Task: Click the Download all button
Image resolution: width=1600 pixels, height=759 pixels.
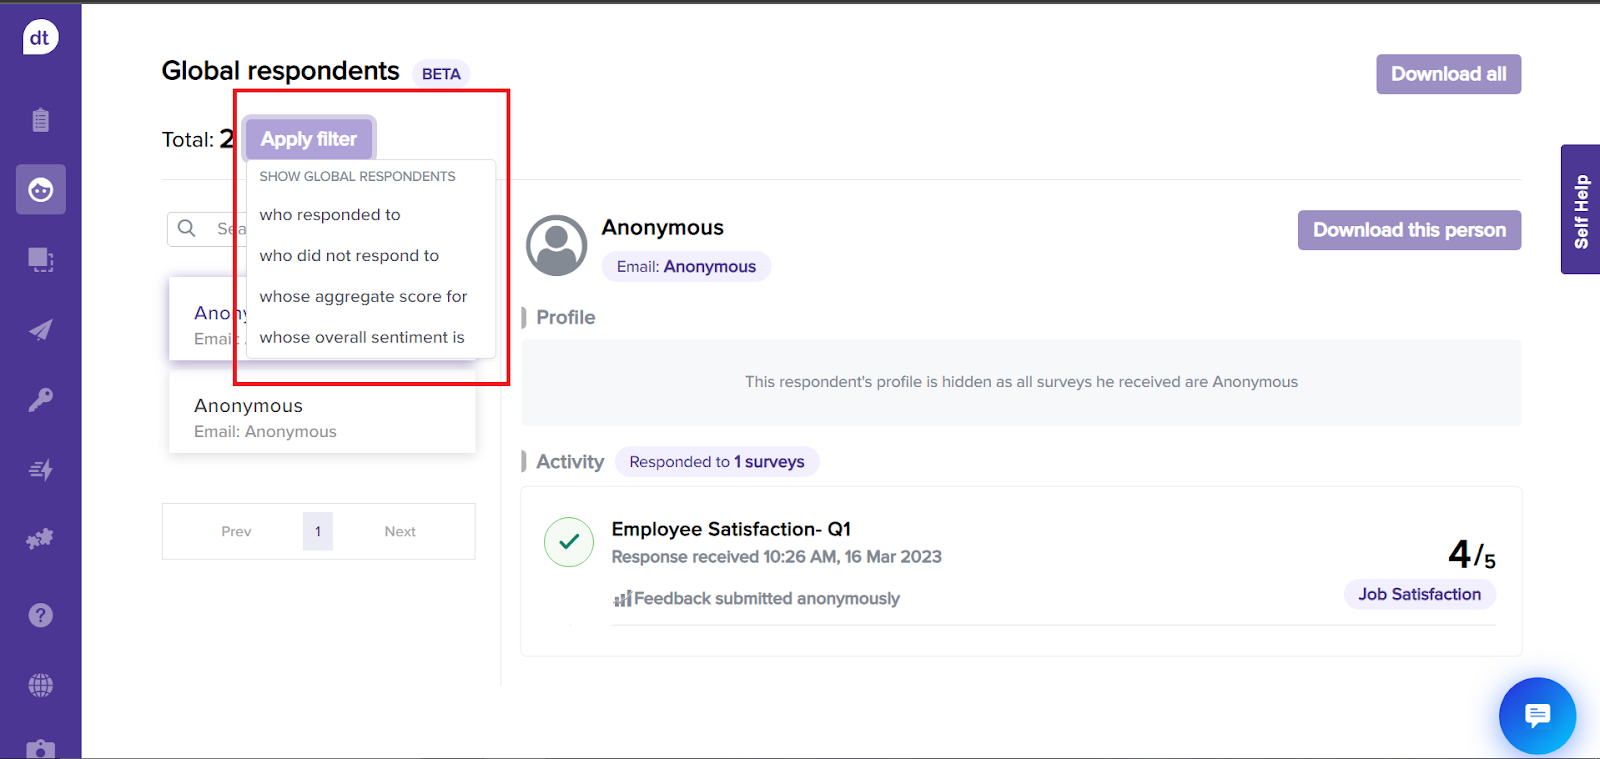Action: [x=1448, y=74]
